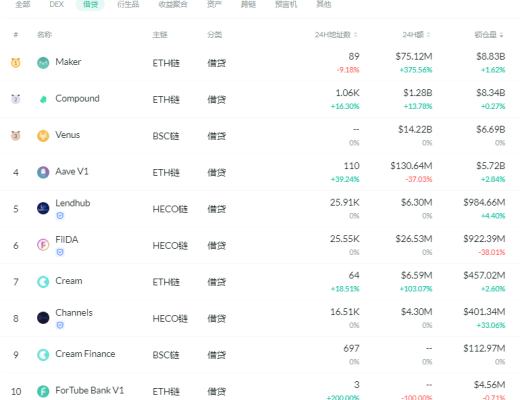Click the Channels logo icon
The image size is (520, 400).
coord(43,318)
